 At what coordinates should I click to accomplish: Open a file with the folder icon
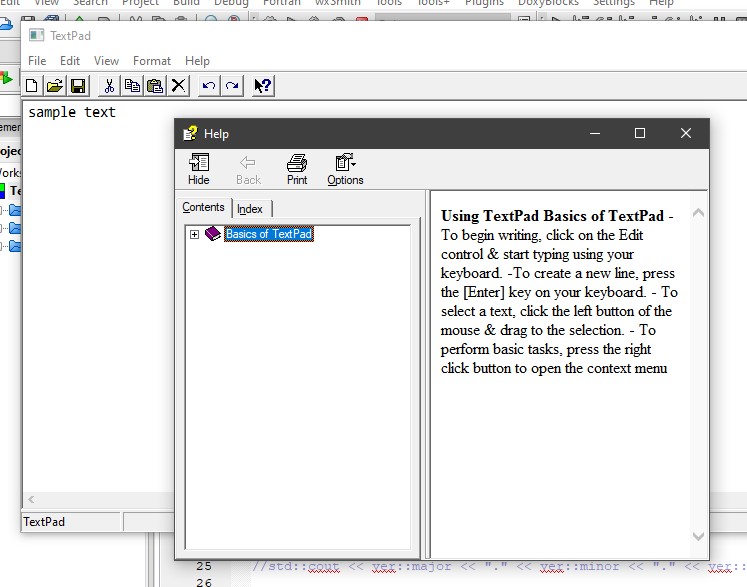tap(55, 86)
